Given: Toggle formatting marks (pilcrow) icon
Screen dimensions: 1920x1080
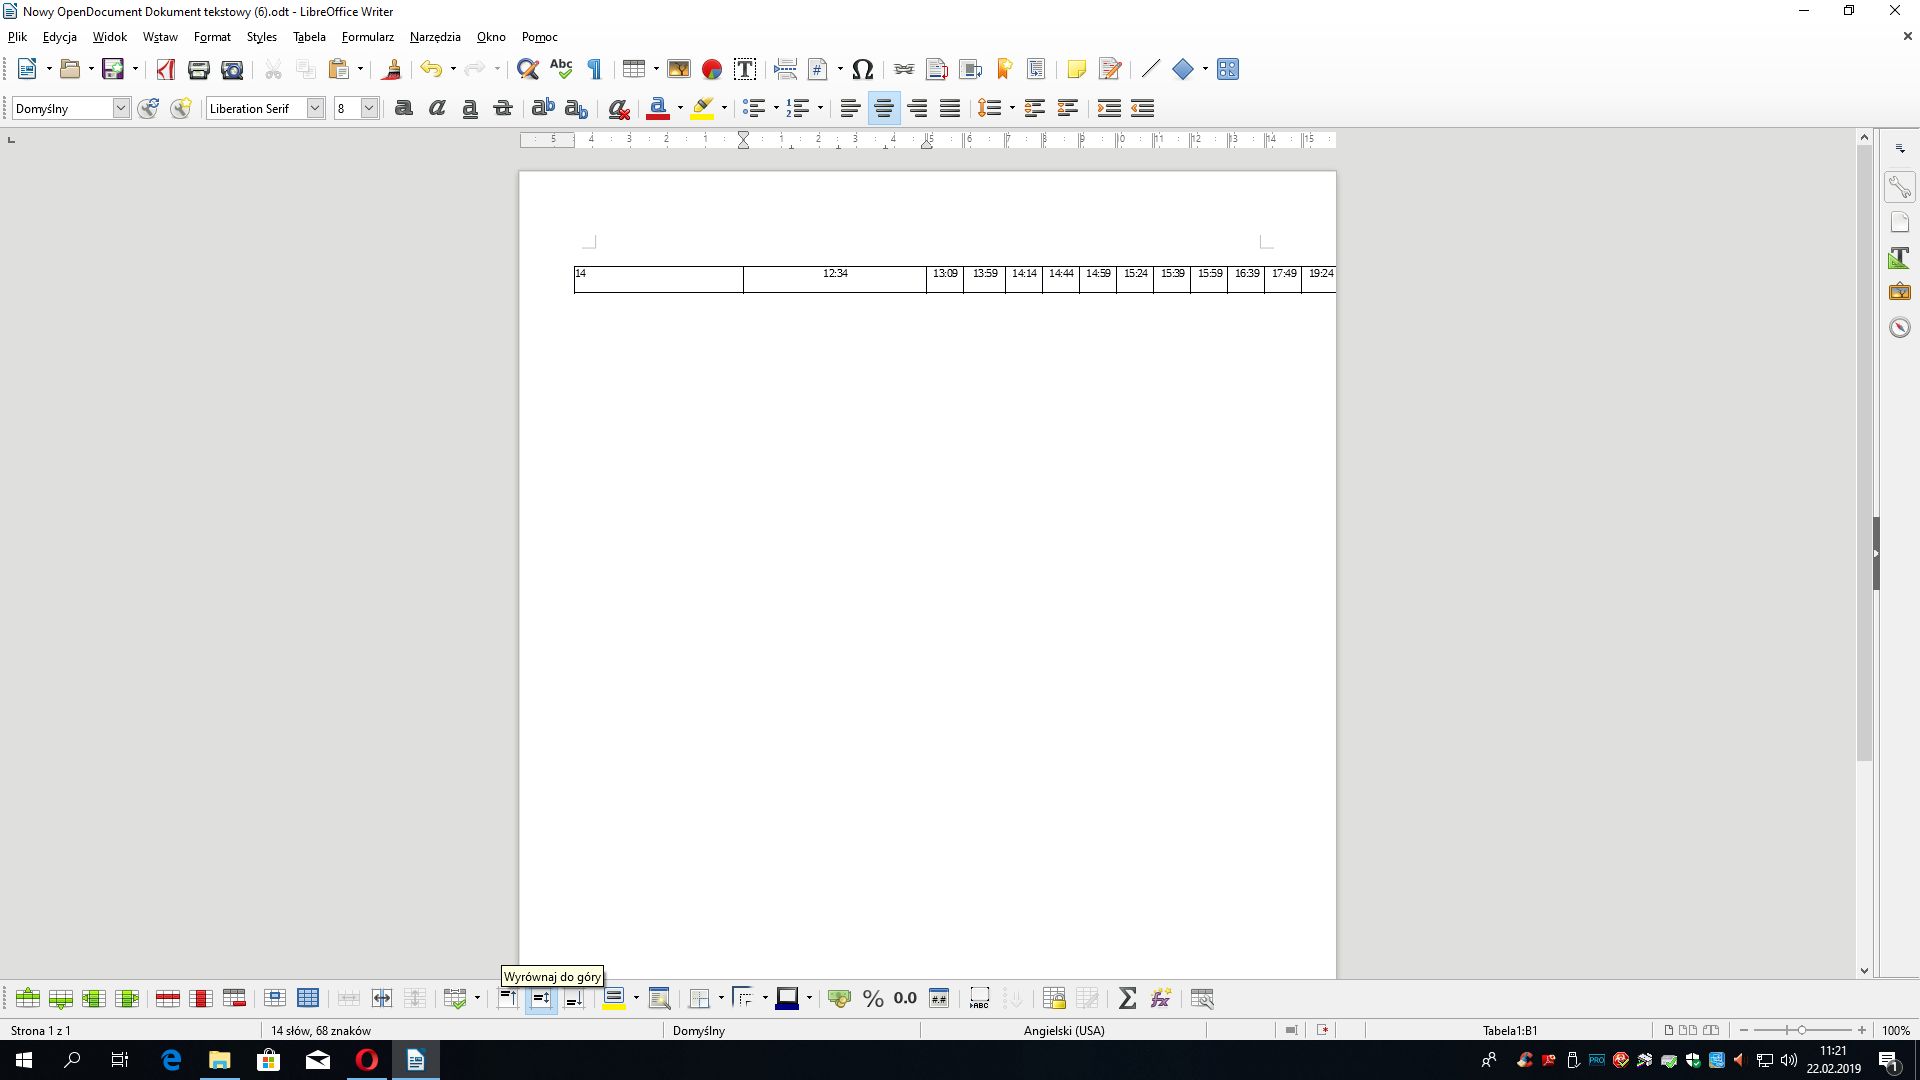Looking at the screenshot, I should click(595, 69).
